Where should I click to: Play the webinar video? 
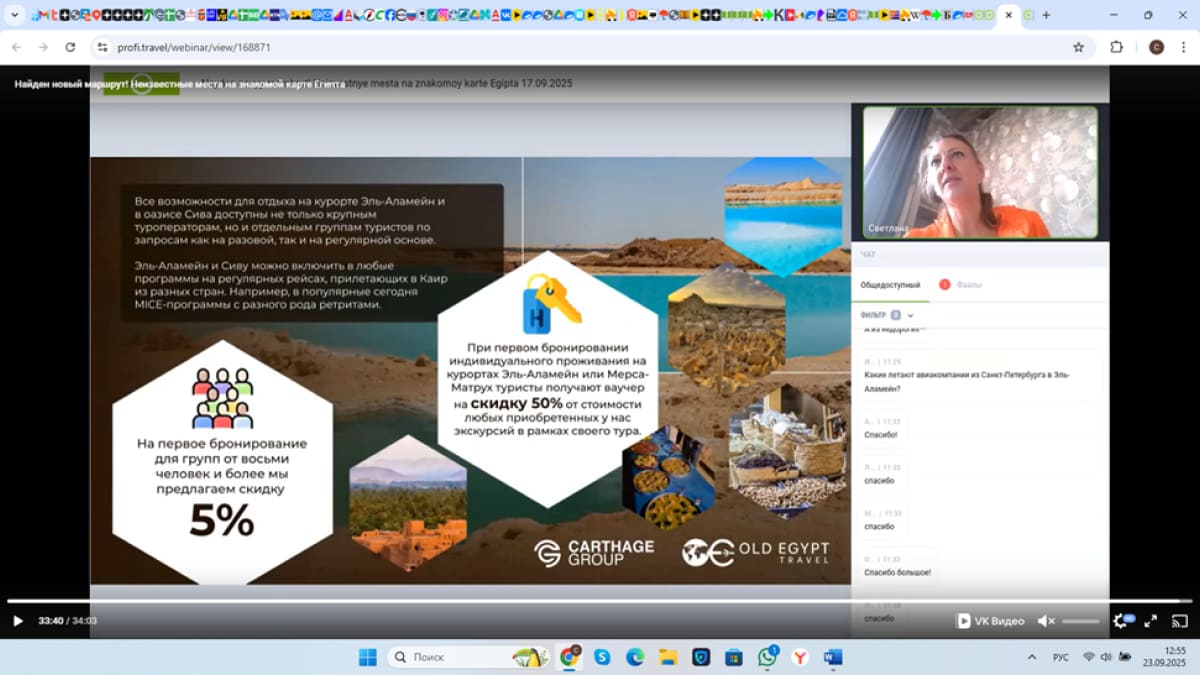click(x=17, y=621)
